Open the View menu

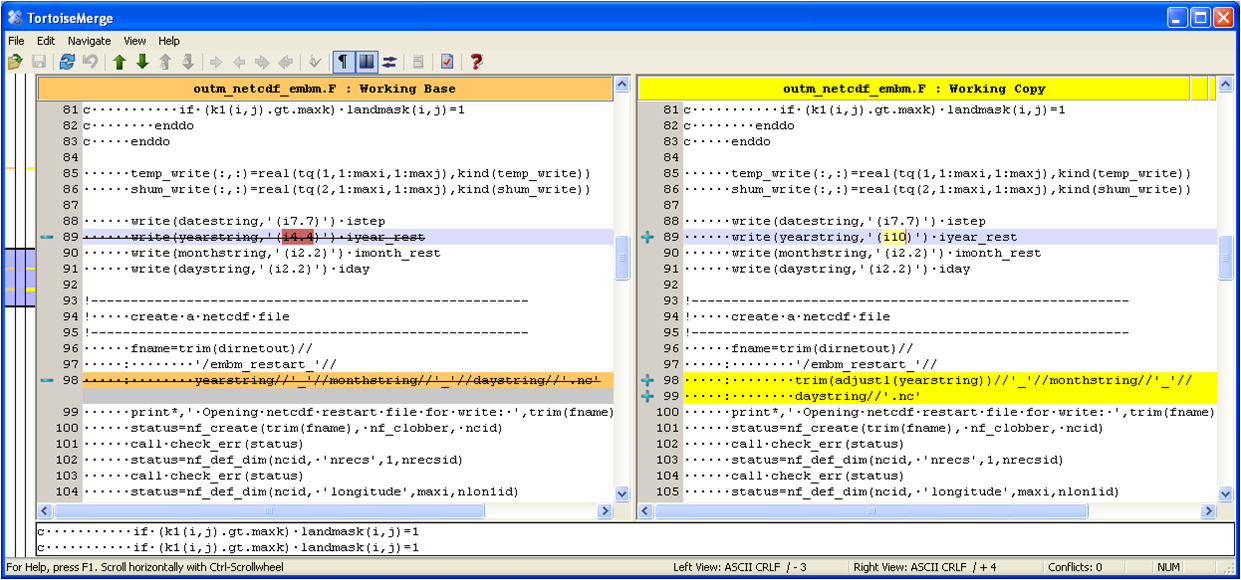click(x=135, y=41)
